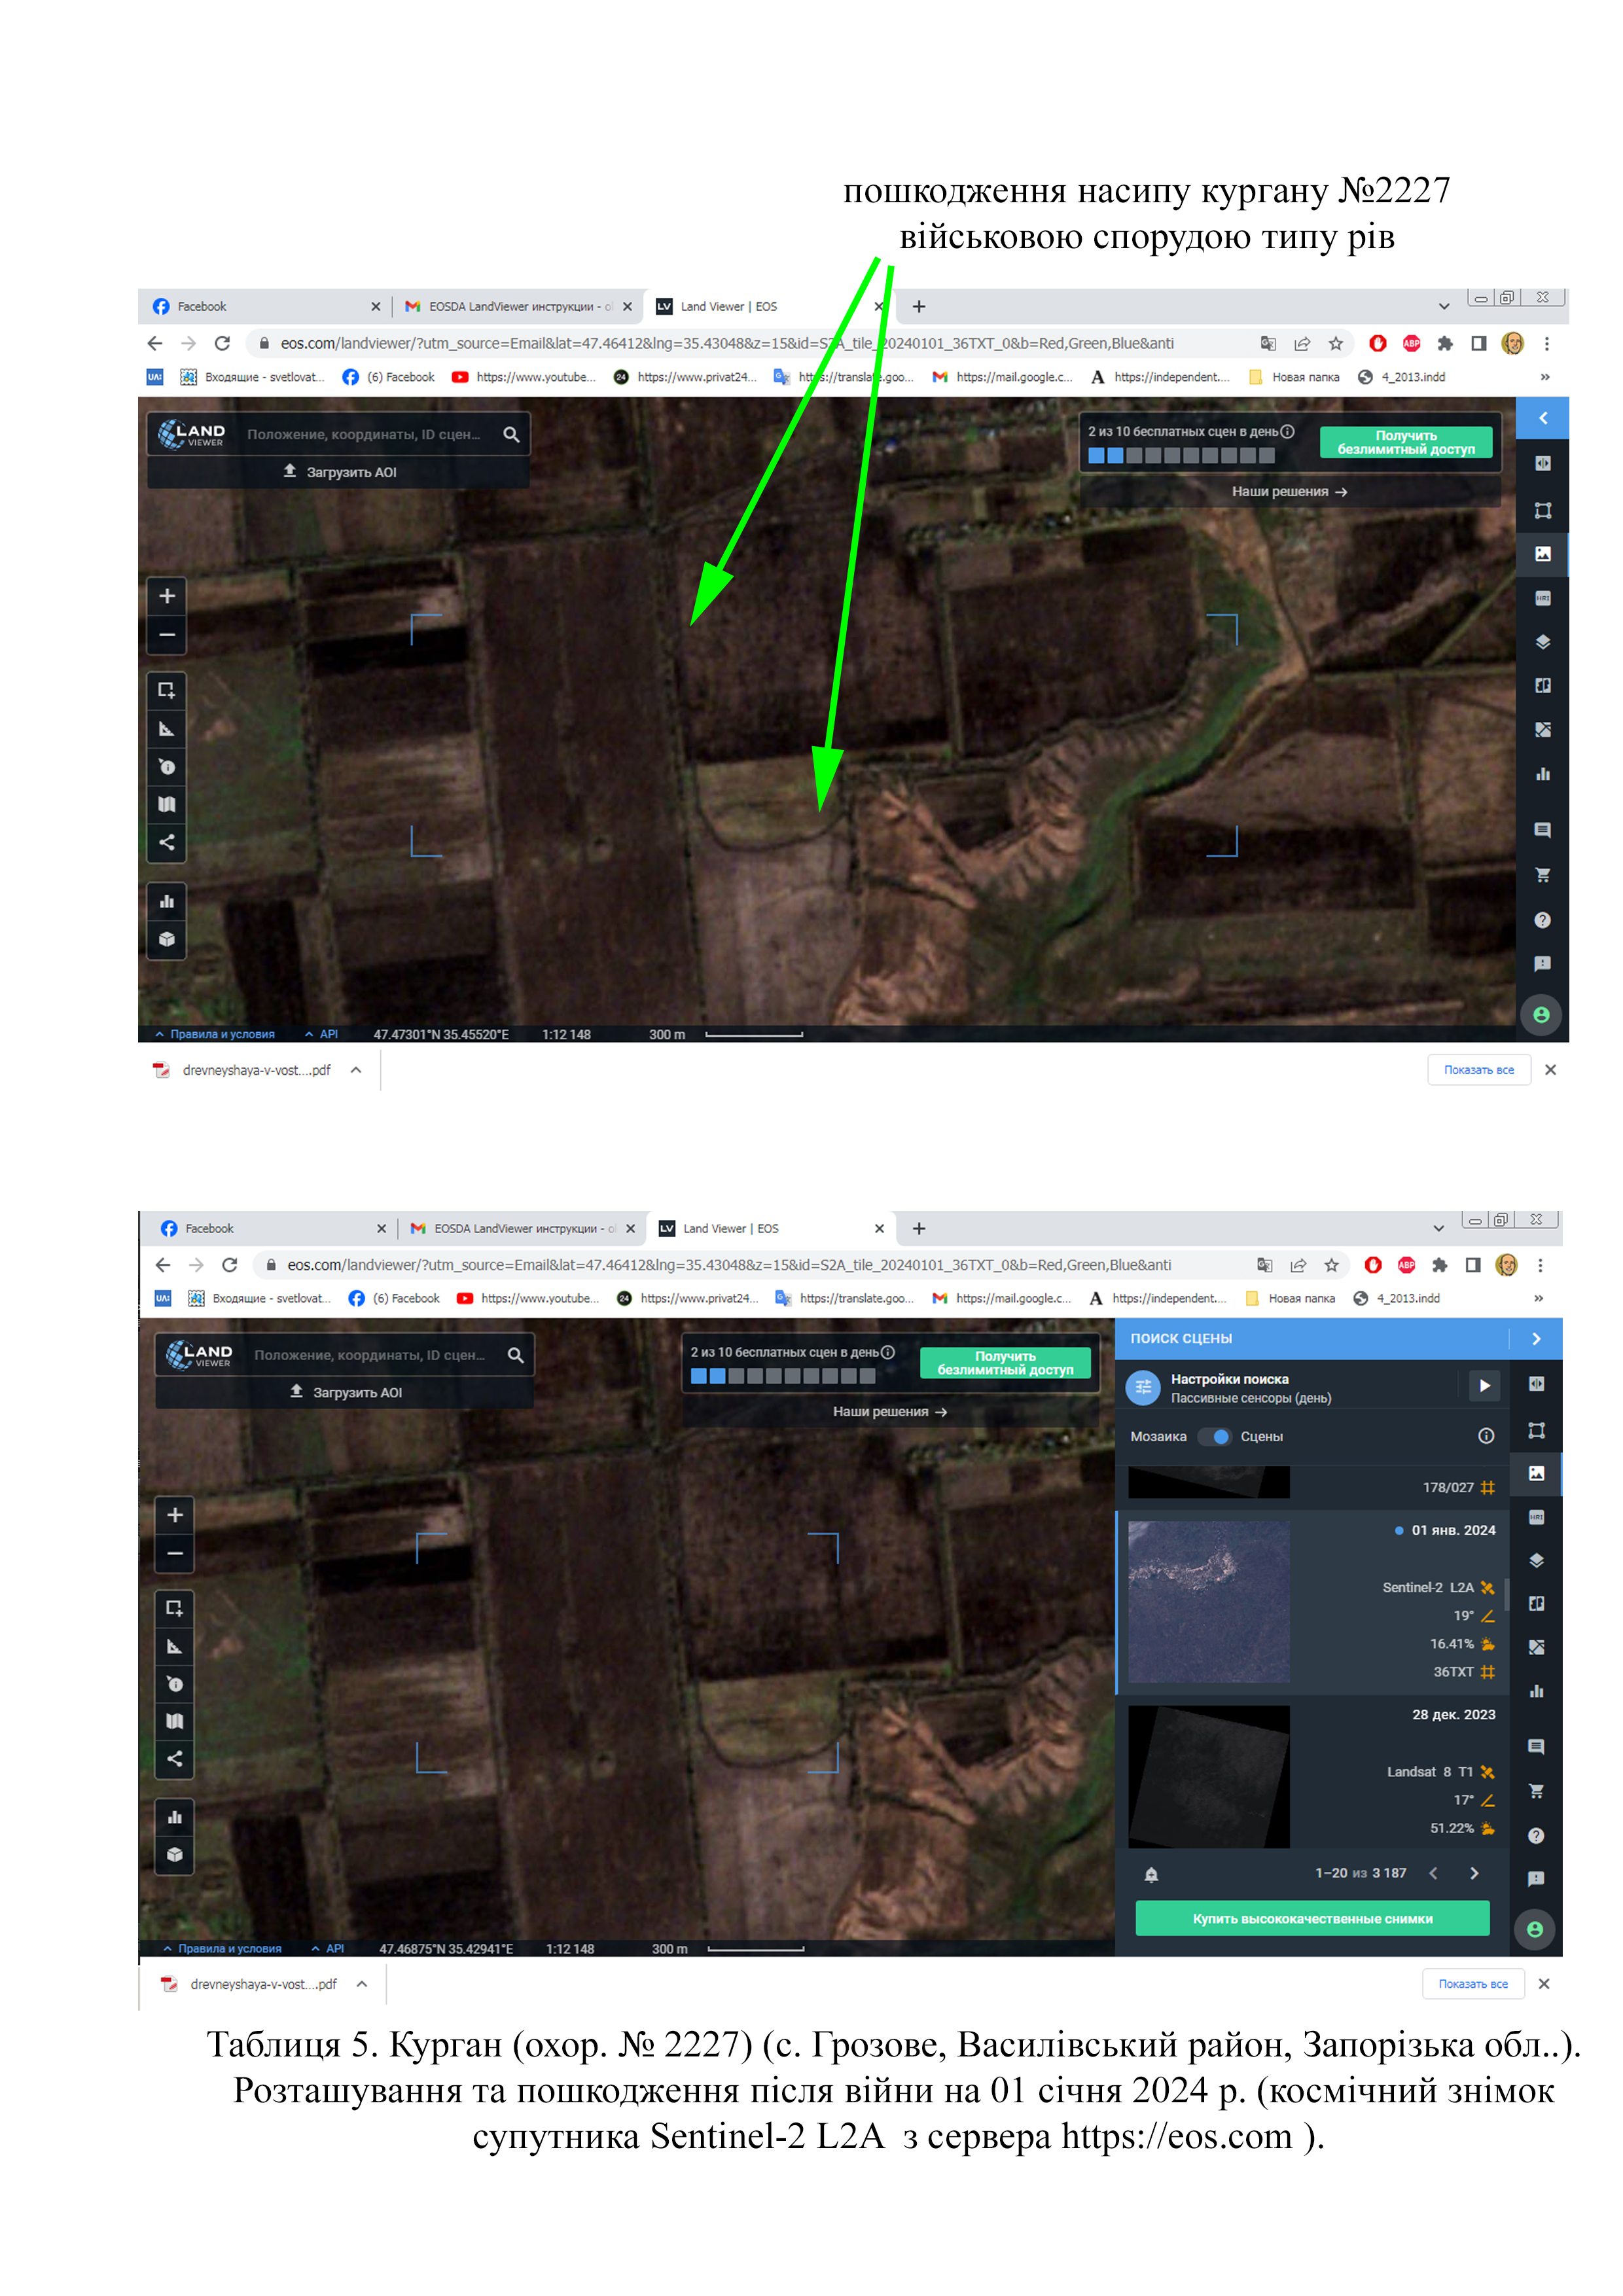Click the Настройки поиска filter icon

tap(1142, 1387)
